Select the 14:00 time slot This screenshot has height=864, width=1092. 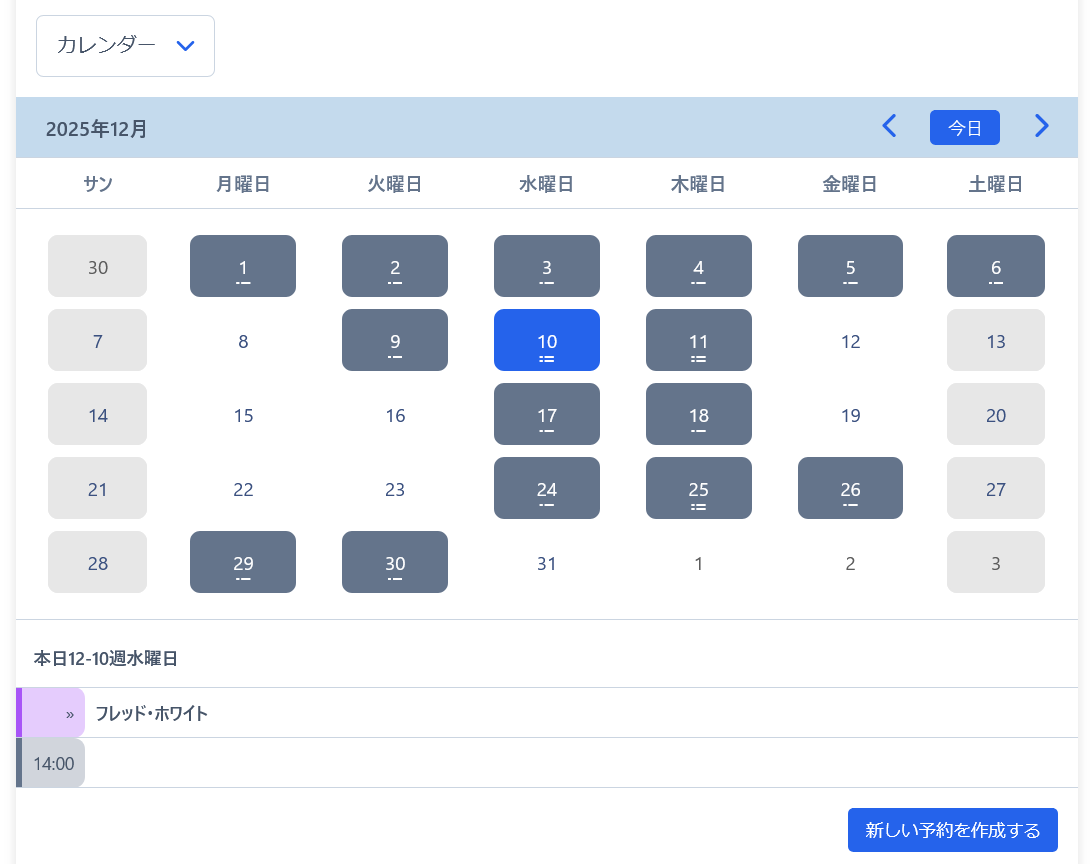[53, 764]
